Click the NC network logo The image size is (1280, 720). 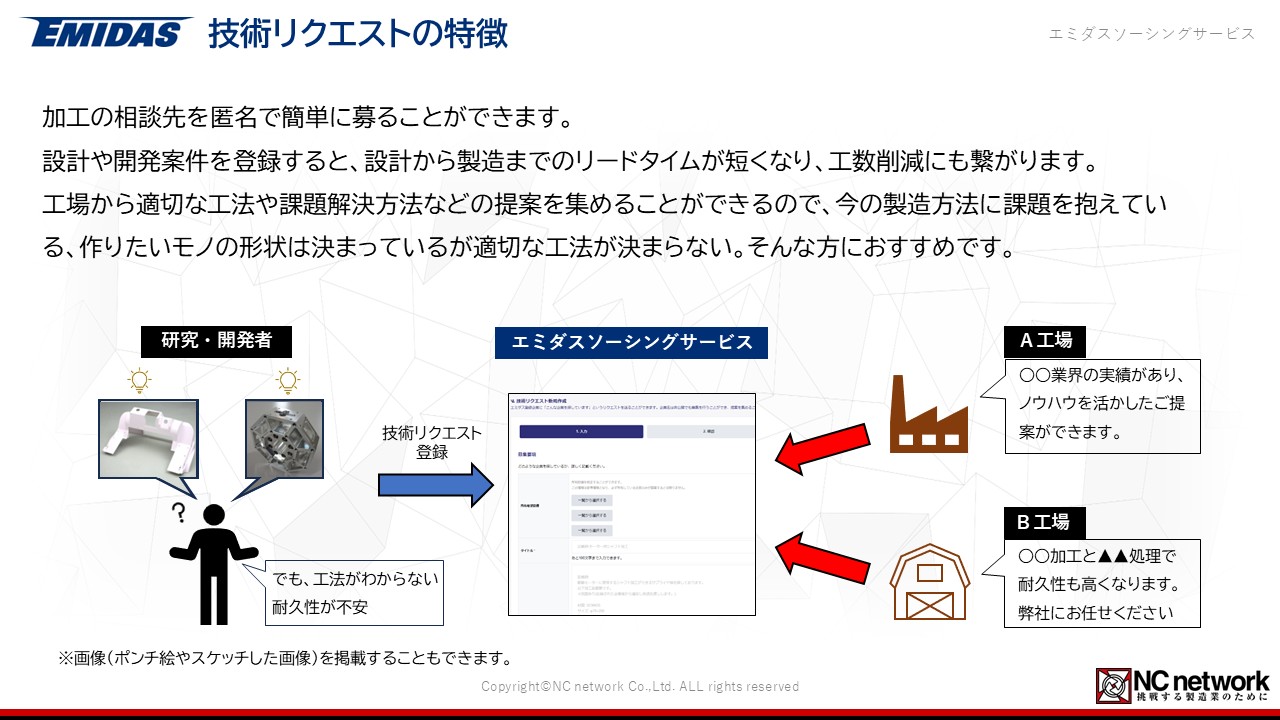pyautogui.click(x=1183, y=685)
